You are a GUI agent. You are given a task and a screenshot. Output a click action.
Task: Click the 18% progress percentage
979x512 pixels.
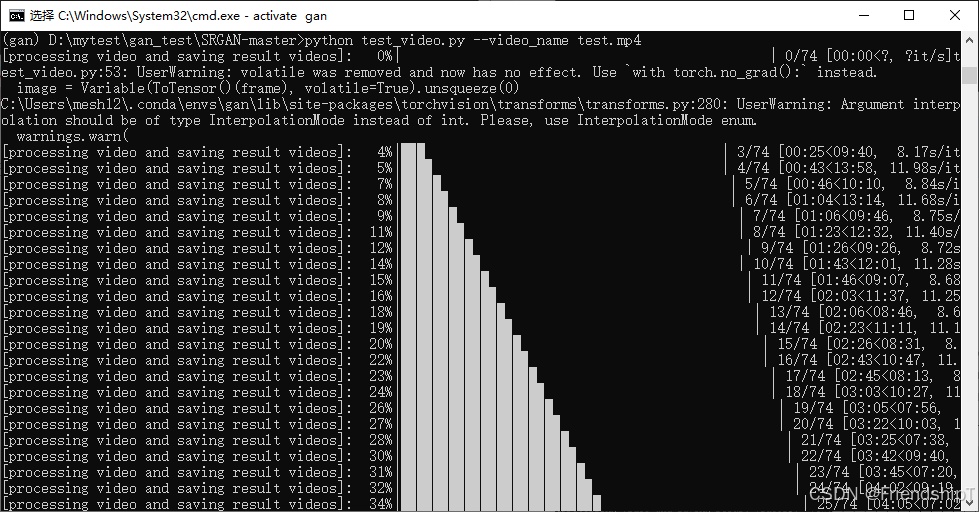click(x=381, y=312)
